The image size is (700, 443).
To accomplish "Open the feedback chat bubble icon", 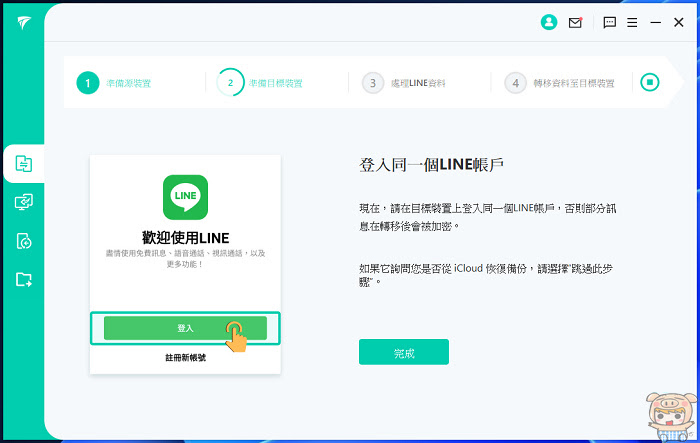I will 609,22.
